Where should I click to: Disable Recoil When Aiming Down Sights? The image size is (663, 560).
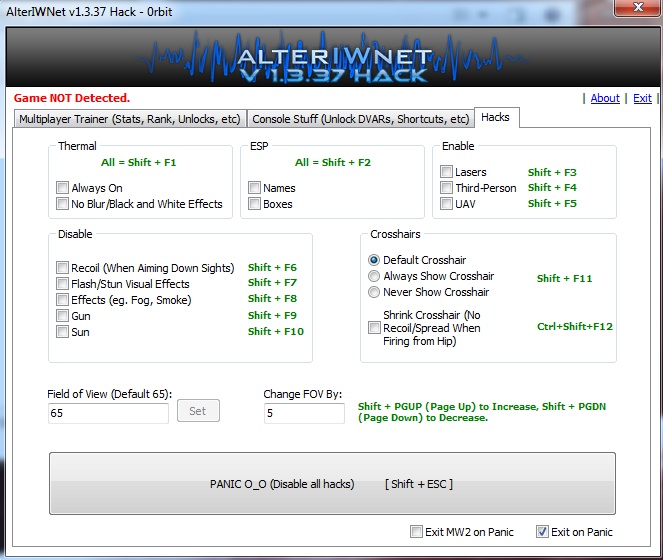pyautogui.click(x=62, y=267)
